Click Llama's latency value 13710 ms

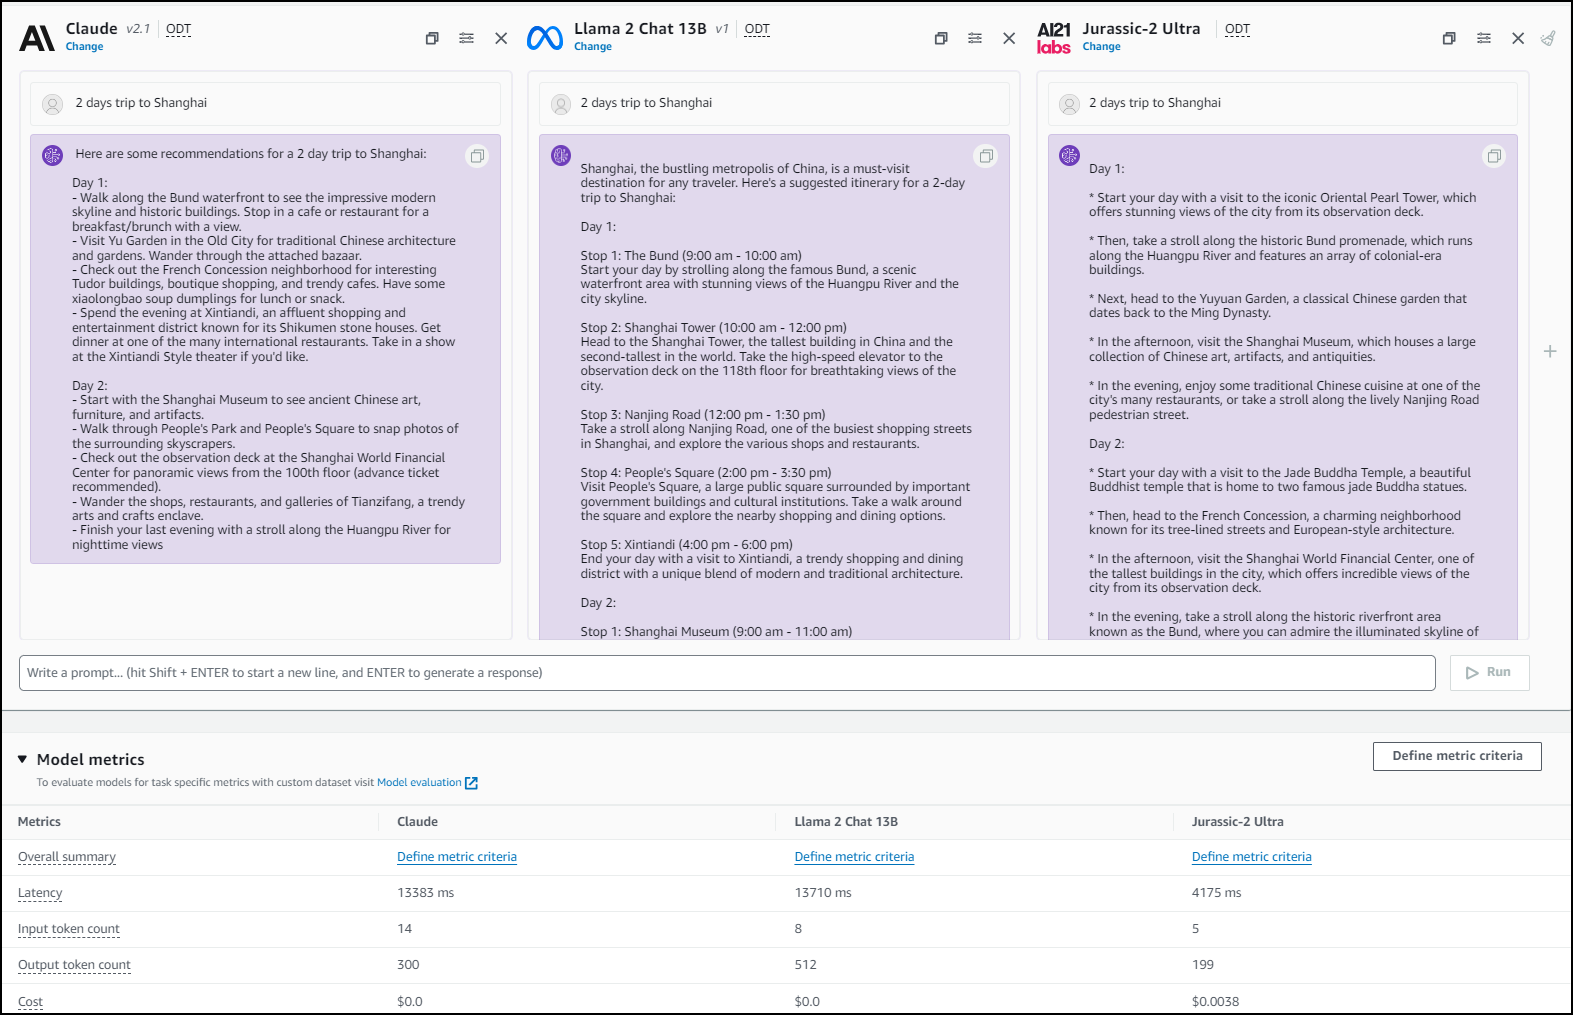[823, 893]
